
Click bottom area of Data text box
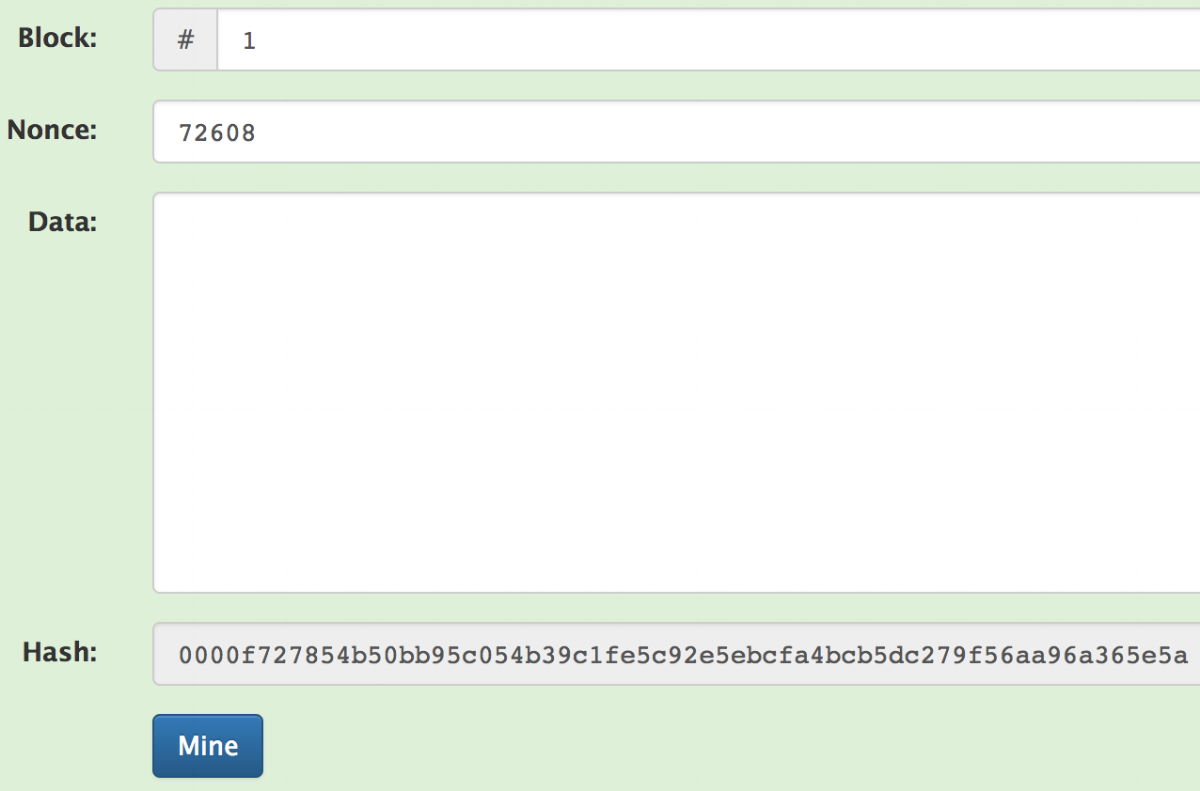tap(676, 570)
